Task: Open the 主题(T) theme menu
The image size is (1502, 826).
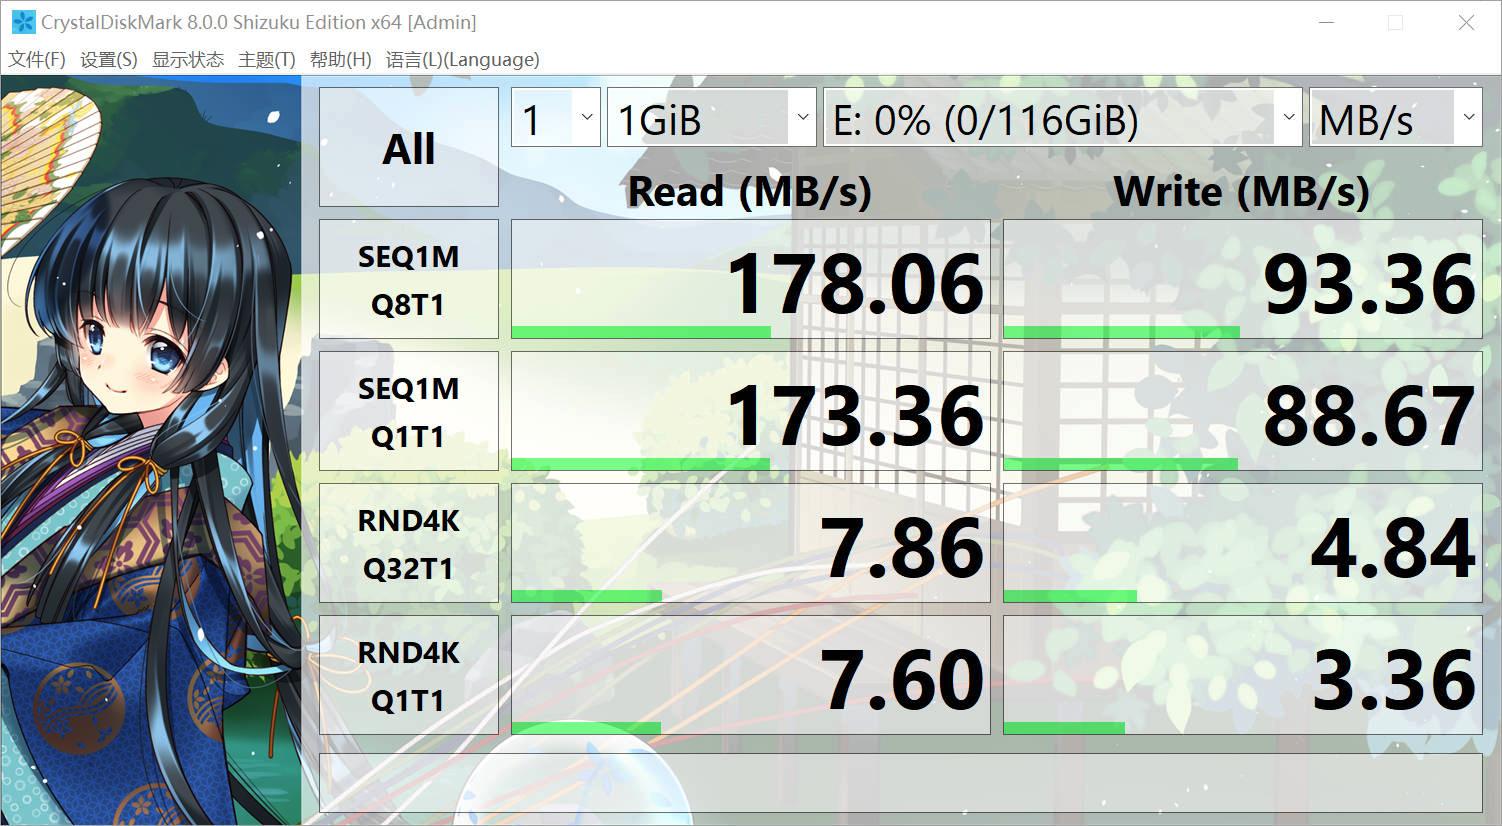Action: 266,59
